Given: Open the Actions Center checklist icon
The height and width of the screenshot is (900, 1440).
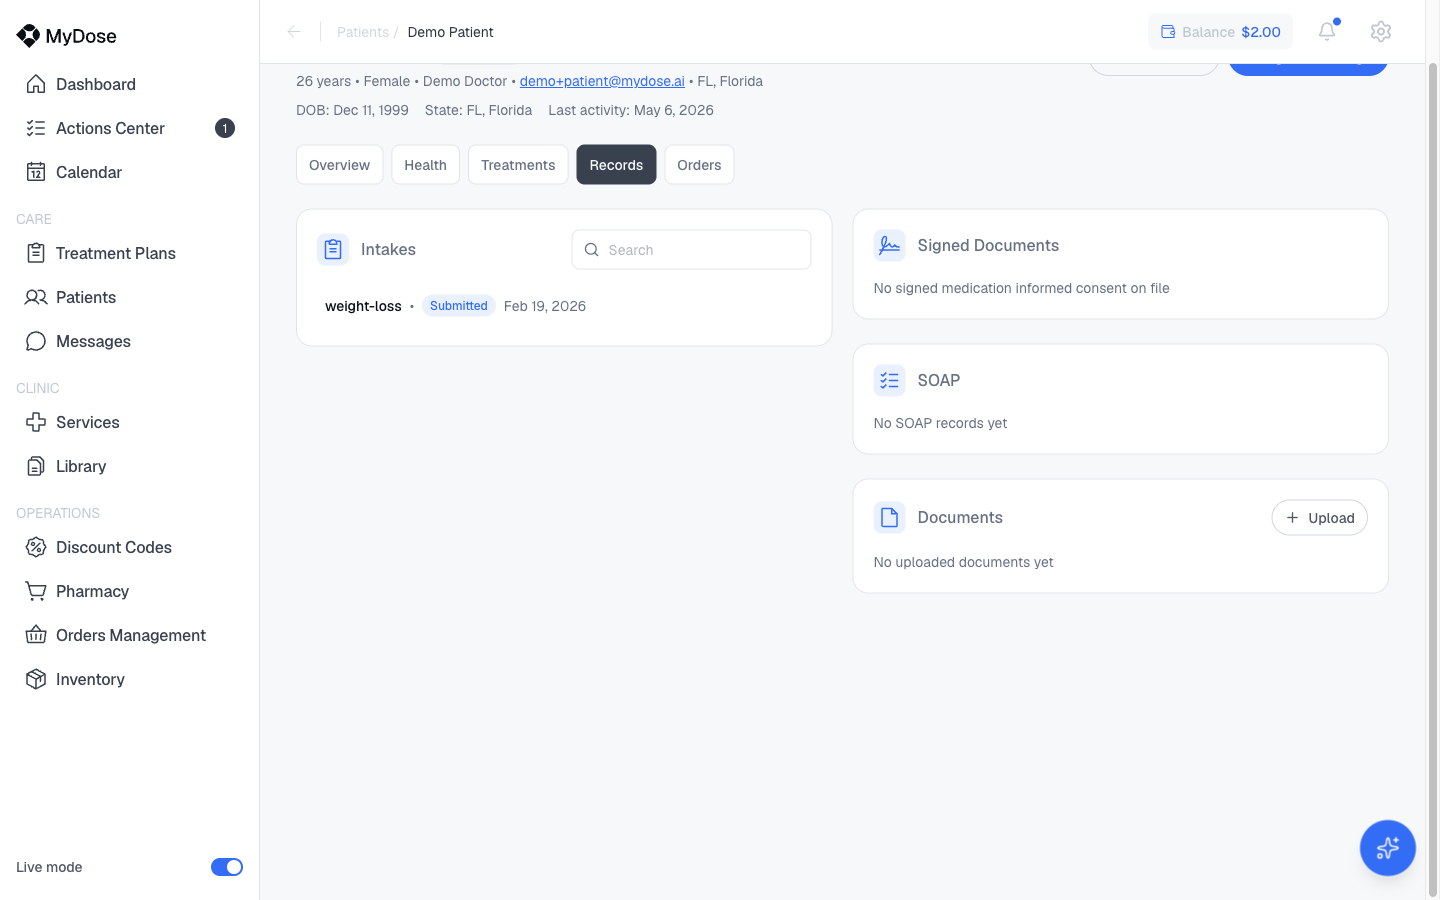Looking at the screenshot, I should [x=36, y=128].
